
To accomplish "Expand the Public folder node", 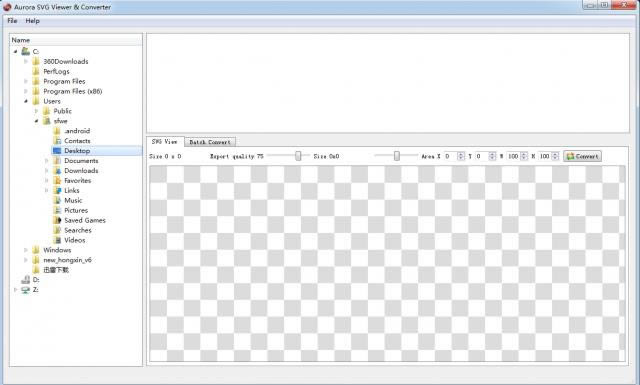I will coord(36,111).
